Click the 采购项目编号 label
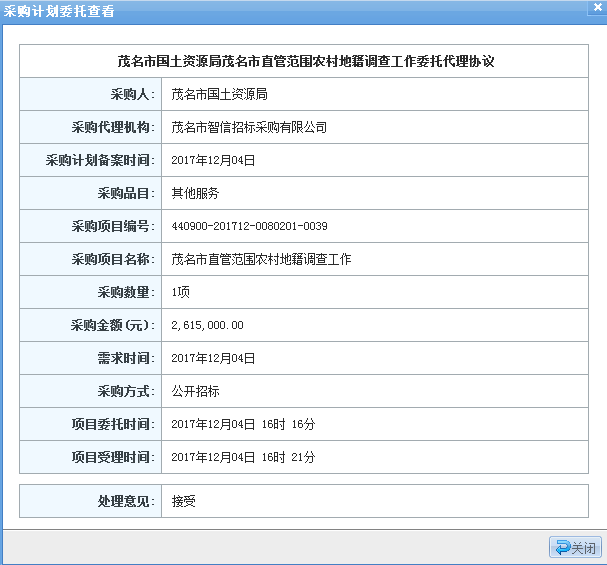This screenshot has height=565, width=607. coord(112,226)
